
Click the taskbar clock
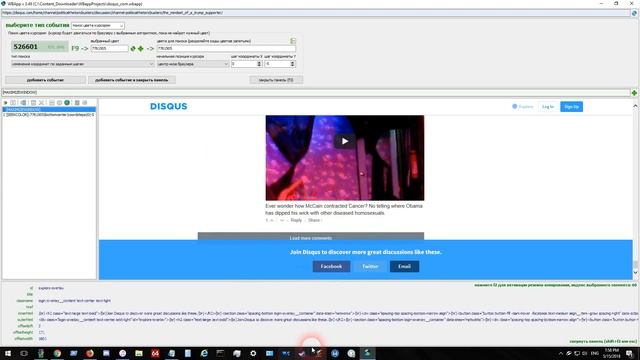pos(611,353)
